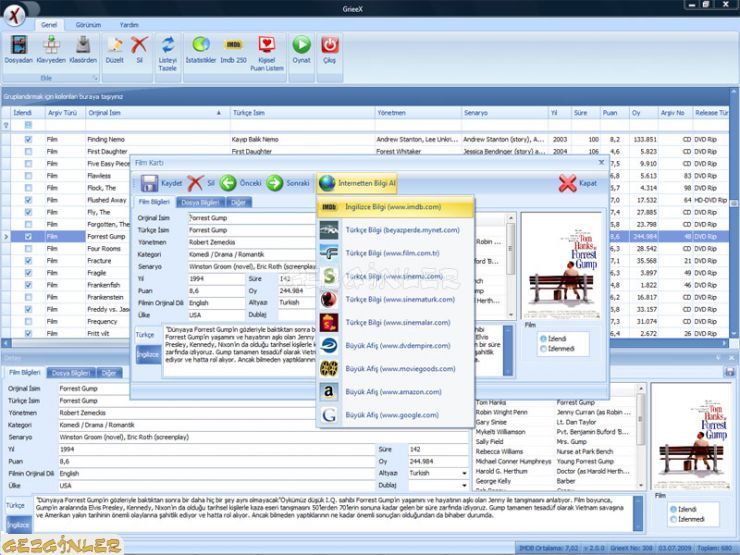Toggle İzlendi checkbox for First Daughter

[28, 151]
